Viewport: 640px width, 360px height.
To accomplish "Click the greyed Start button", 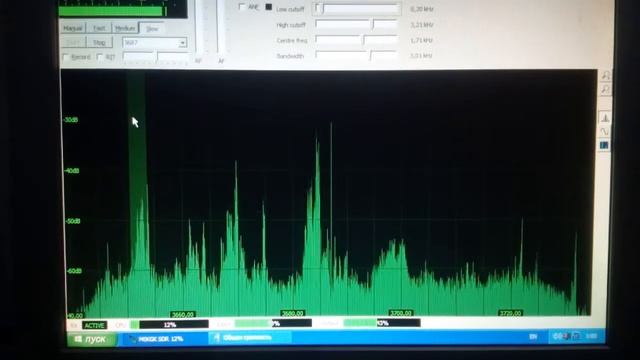I will coord(73,42).
